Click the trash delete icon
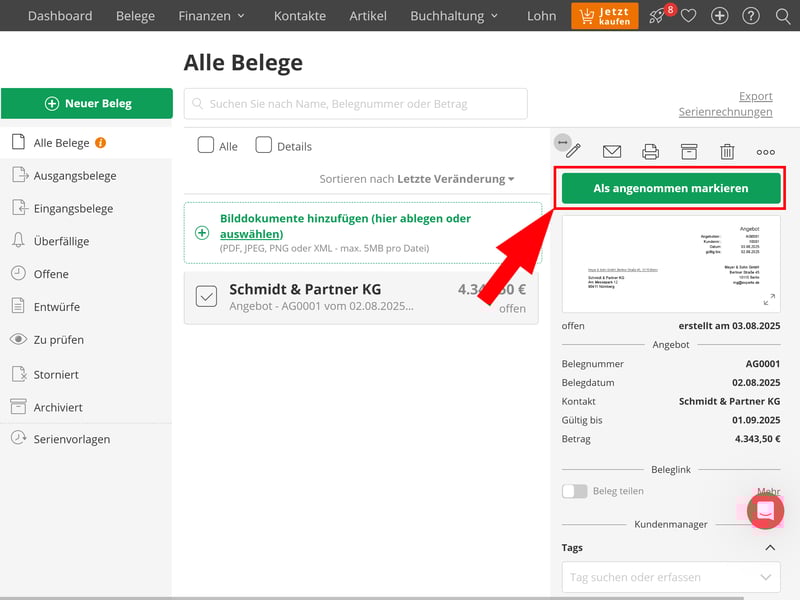Image resolution: width=800 pixels, height=600 pixels. click(x=727, y=152)
